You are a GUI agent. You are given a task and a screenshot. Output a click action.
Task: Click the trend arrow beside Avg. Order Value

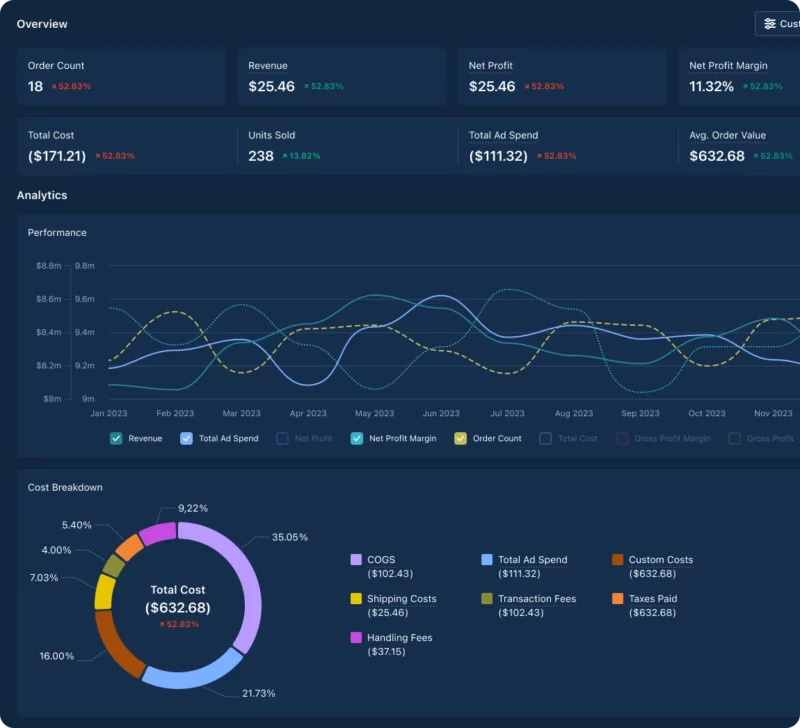756,156
